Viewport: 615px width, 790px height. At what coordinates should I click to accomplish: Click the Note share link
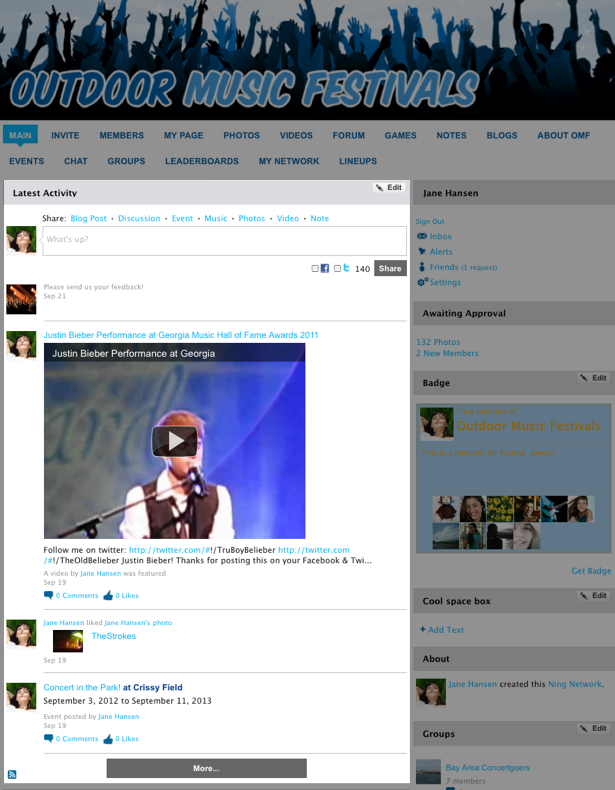(319, 218)
